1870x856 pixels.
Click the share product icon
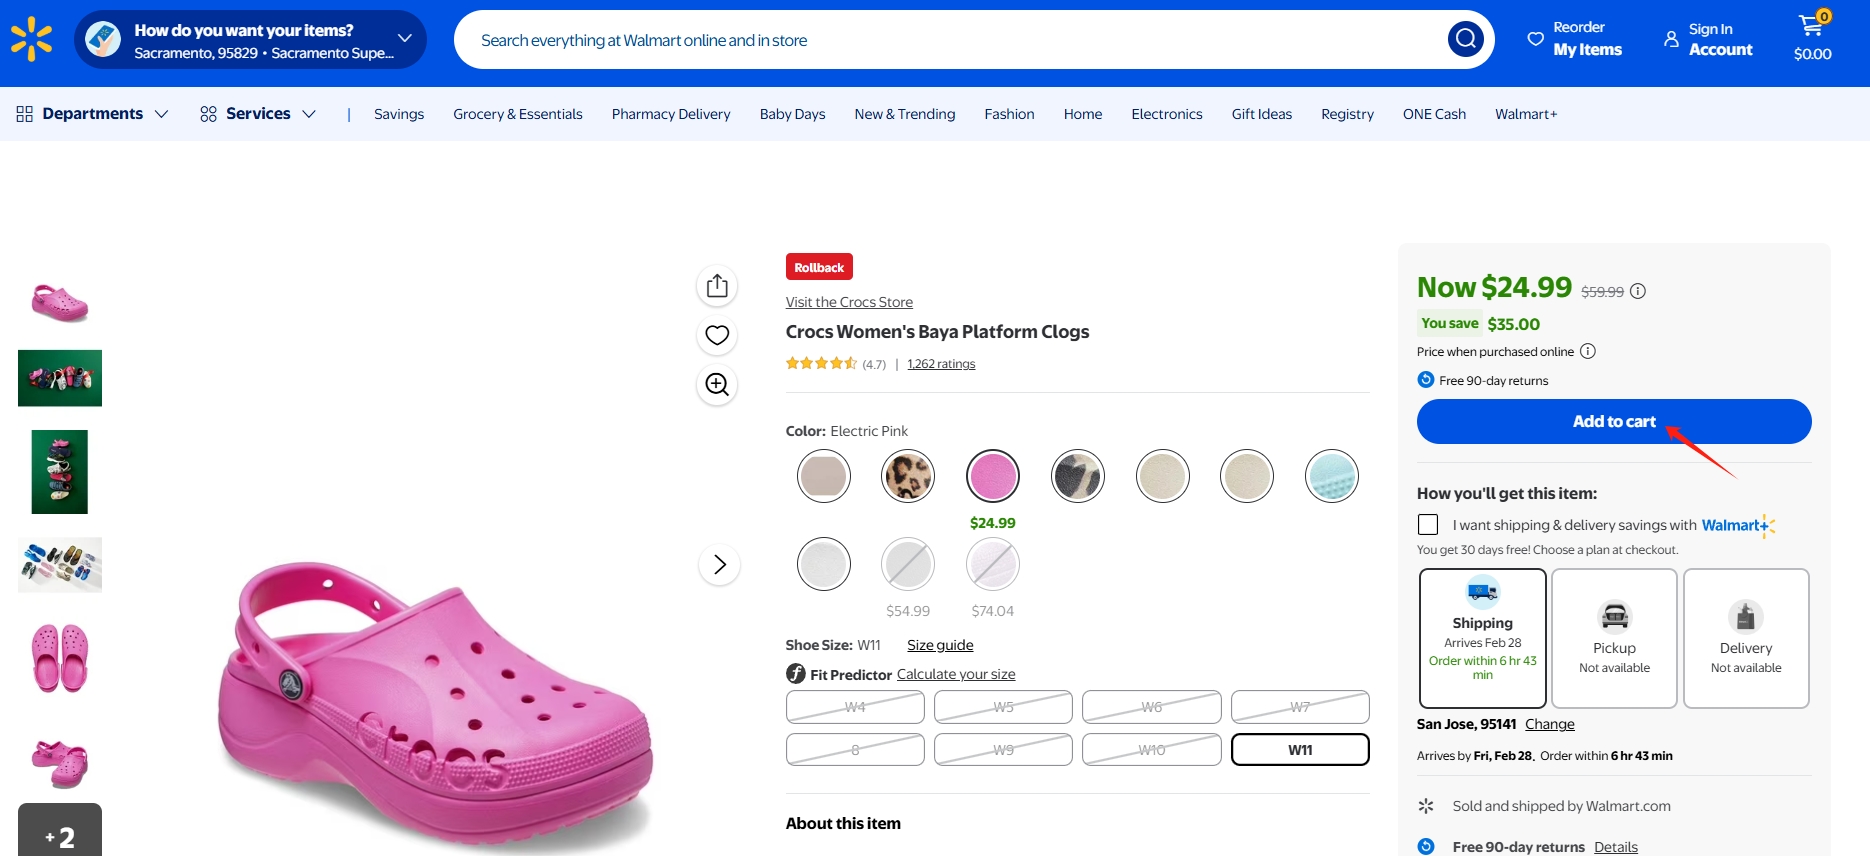click(717, 286)
